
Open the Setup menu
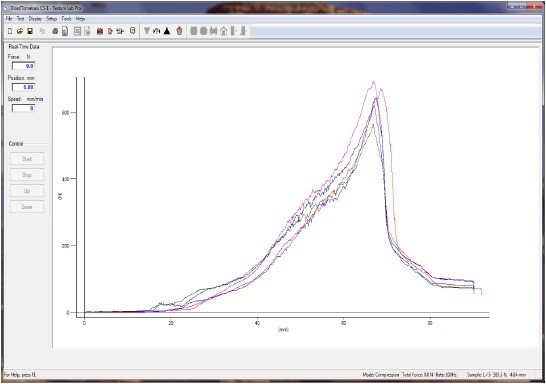pyautogui.click(x=52, y=19)
